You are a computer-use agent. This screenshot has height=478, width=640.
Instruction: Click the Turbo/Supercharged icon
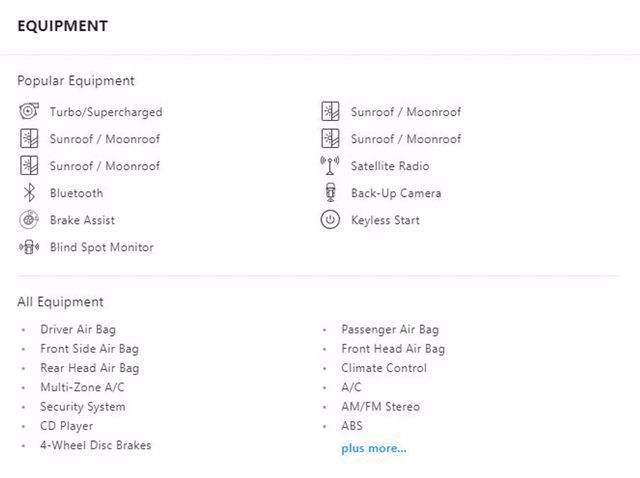(x=29, y=111)
